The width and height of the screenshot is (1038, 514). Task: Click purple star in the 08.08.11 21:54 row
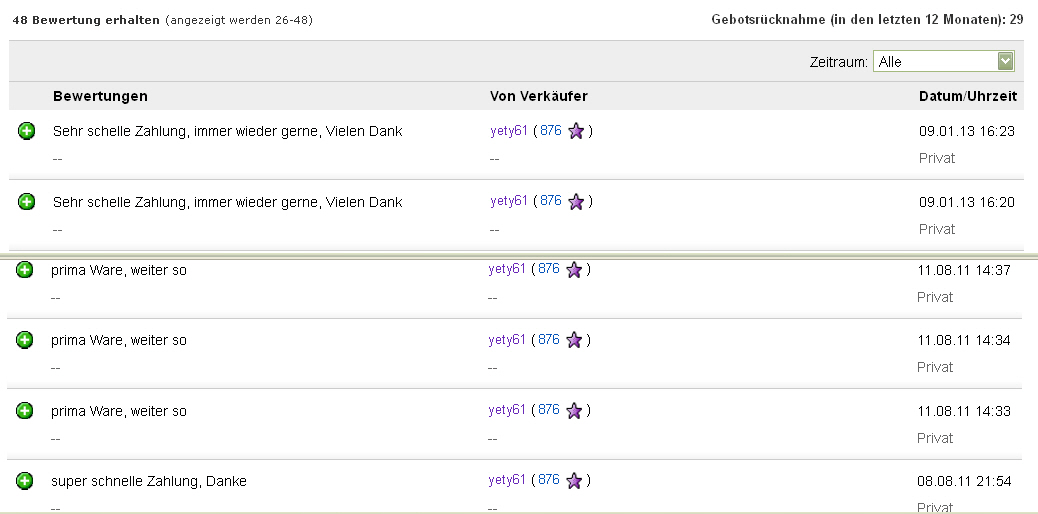[x=574, y=481]
